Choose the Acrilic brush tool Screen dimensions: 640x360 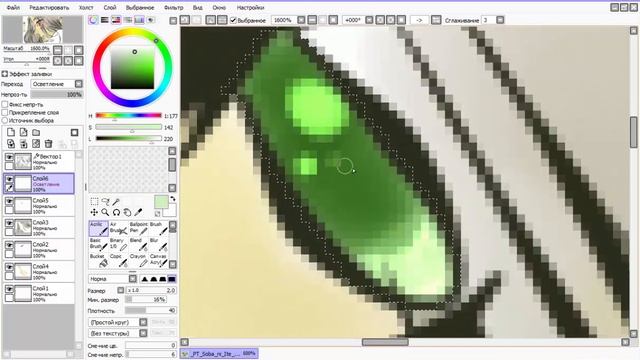pos(98,229)
